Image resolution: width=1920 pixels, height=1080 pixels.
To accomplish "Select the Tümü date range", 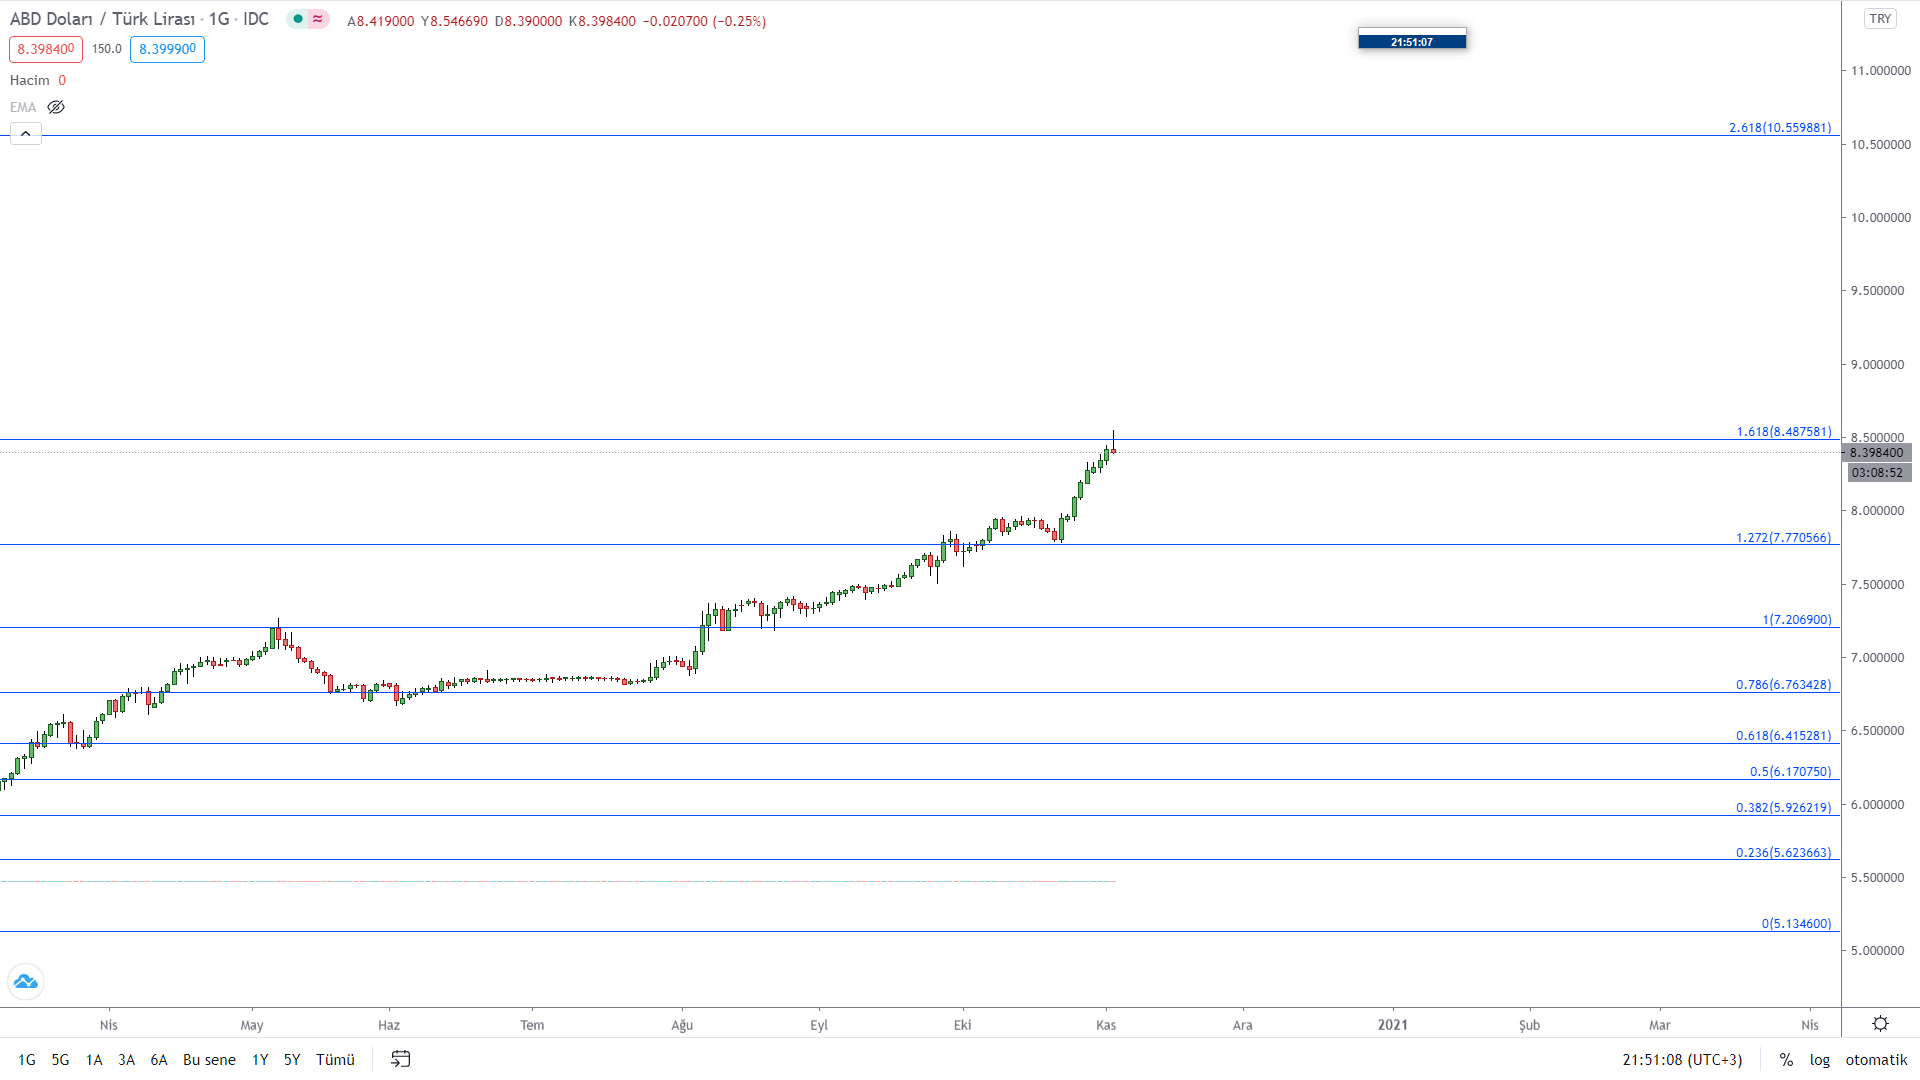I will 335,1060.
